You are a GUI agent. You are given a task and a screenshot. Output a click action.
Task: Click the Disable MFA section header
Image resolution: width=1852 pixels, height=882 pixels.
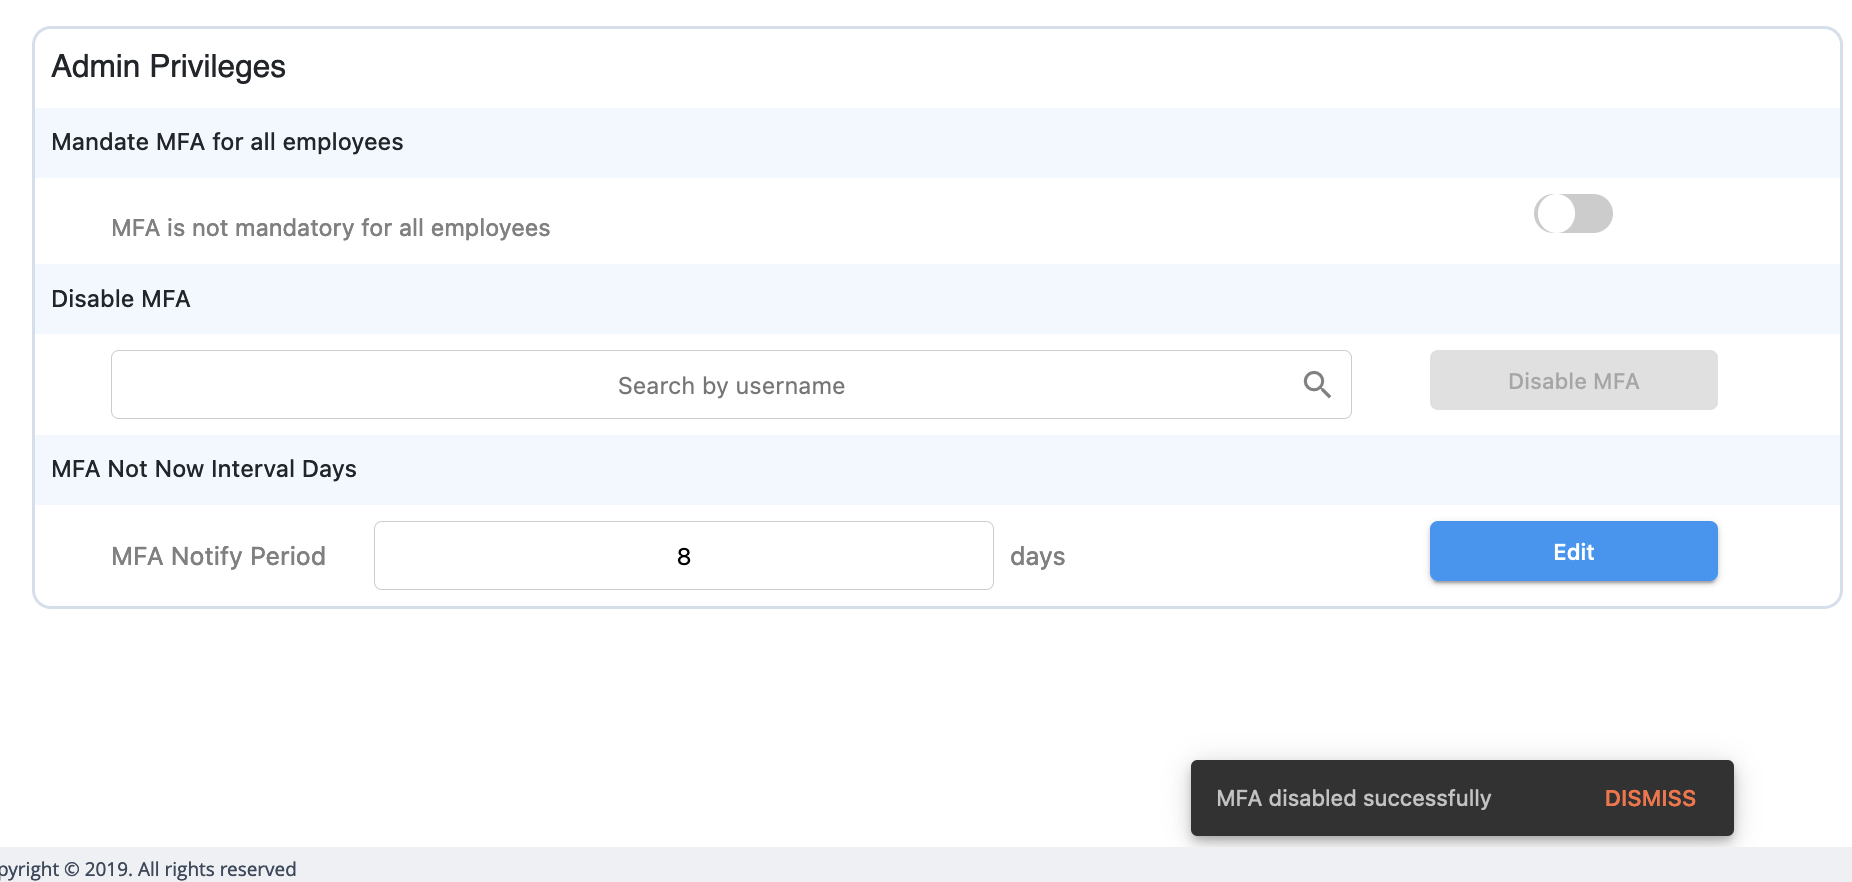(121, 299)
